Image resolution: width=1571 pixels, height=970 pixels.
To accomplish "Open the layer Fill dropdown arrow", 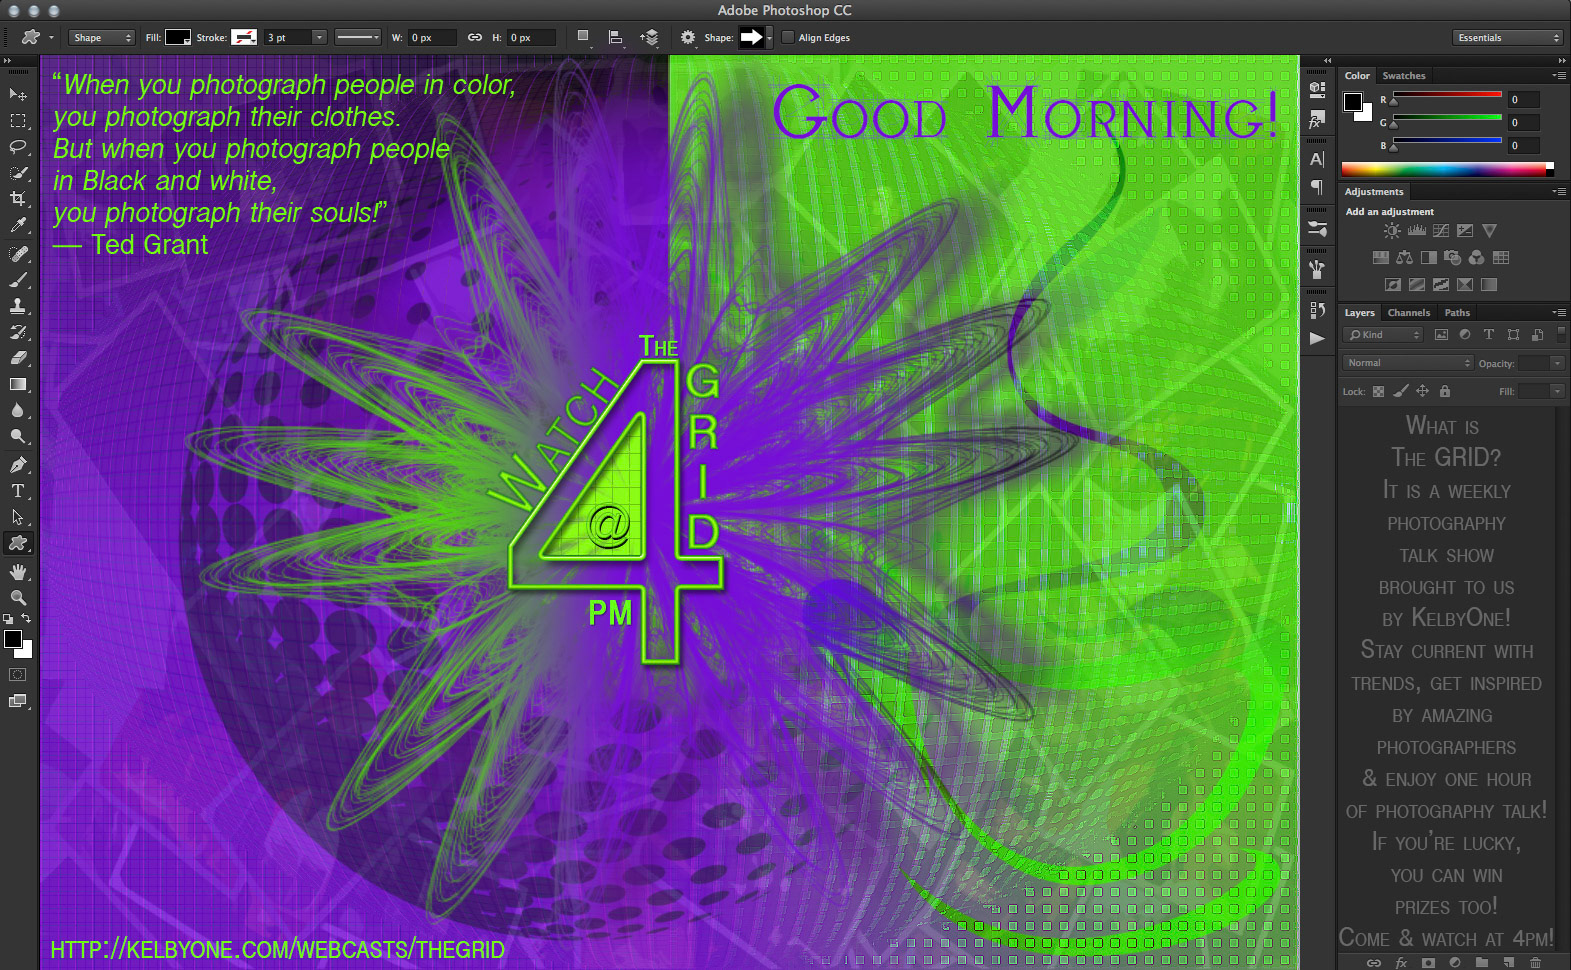I will (1557, 392).
